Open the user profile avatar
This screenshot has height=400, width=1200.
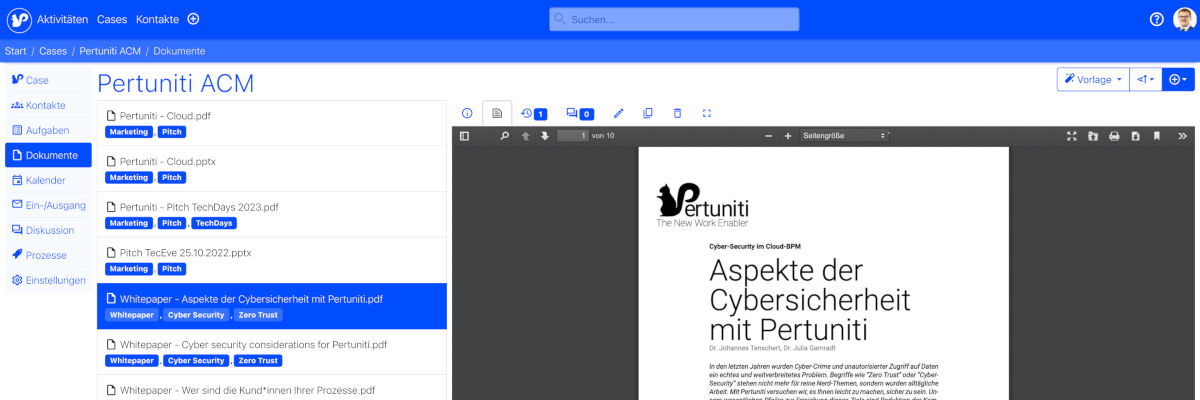click(1184, 19)
